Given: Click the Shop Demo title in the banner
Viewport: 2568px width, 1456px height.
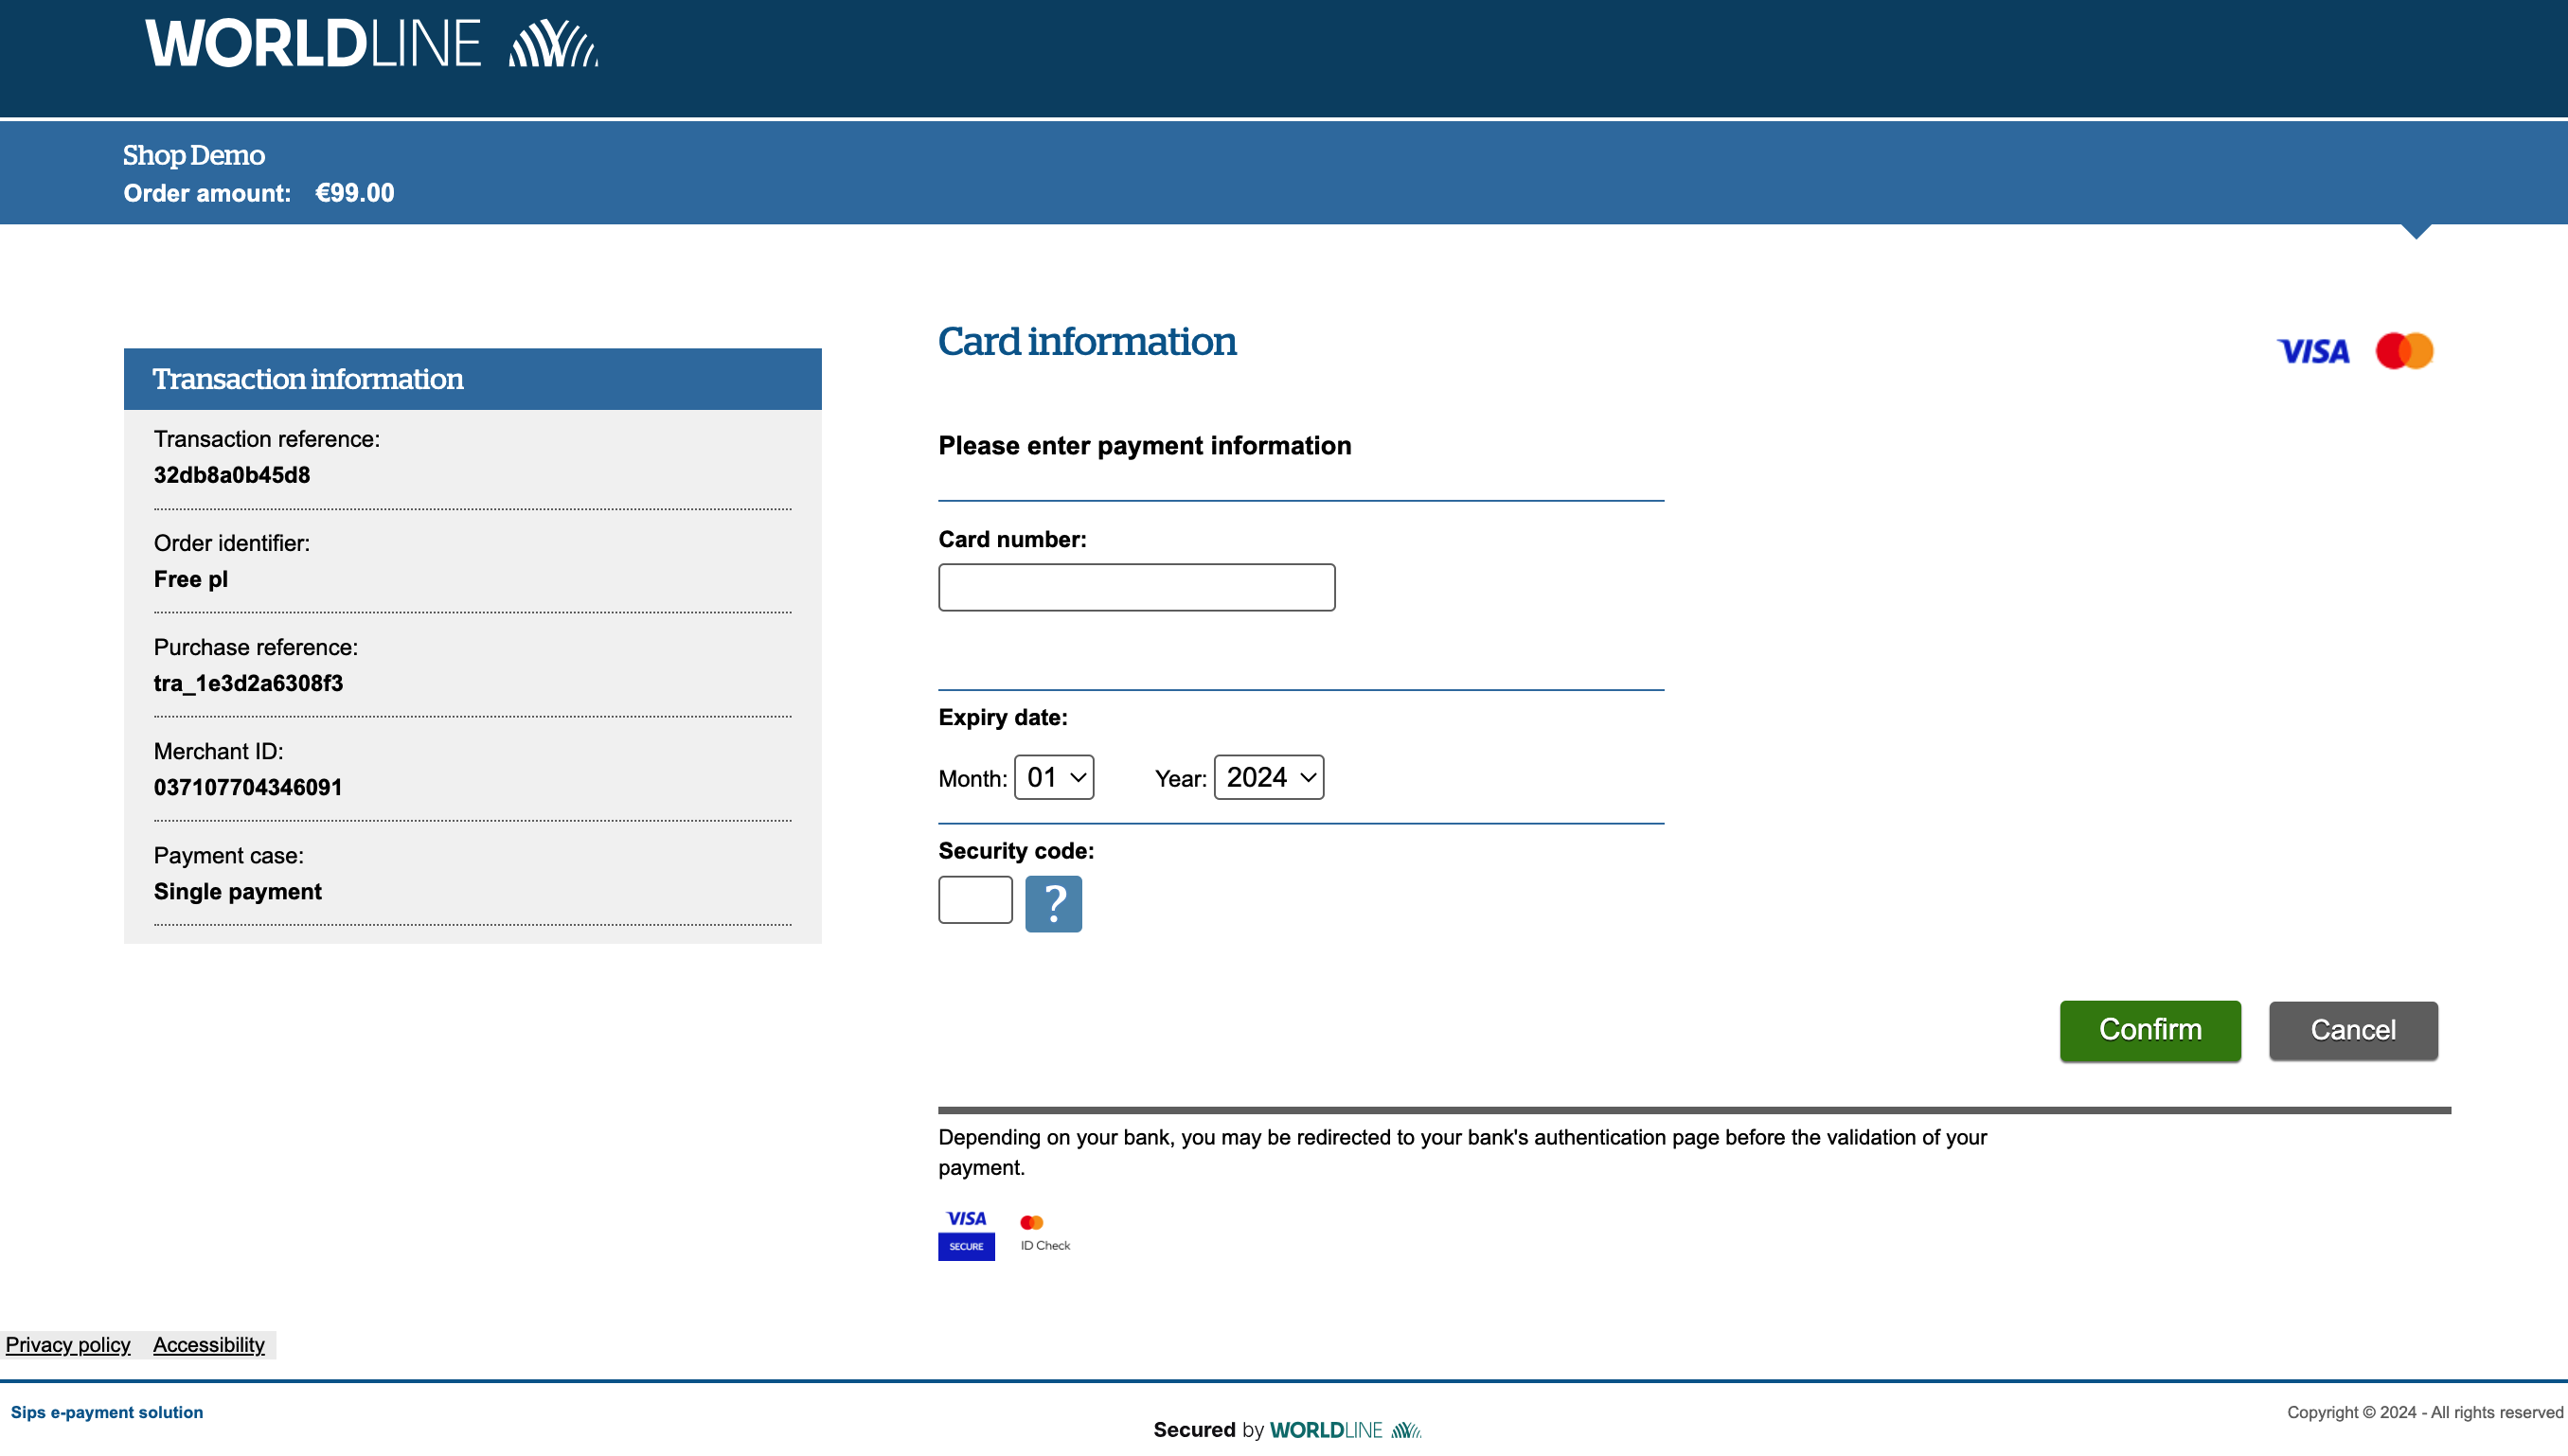Looking at the screenshot, I should coord(194,155).
